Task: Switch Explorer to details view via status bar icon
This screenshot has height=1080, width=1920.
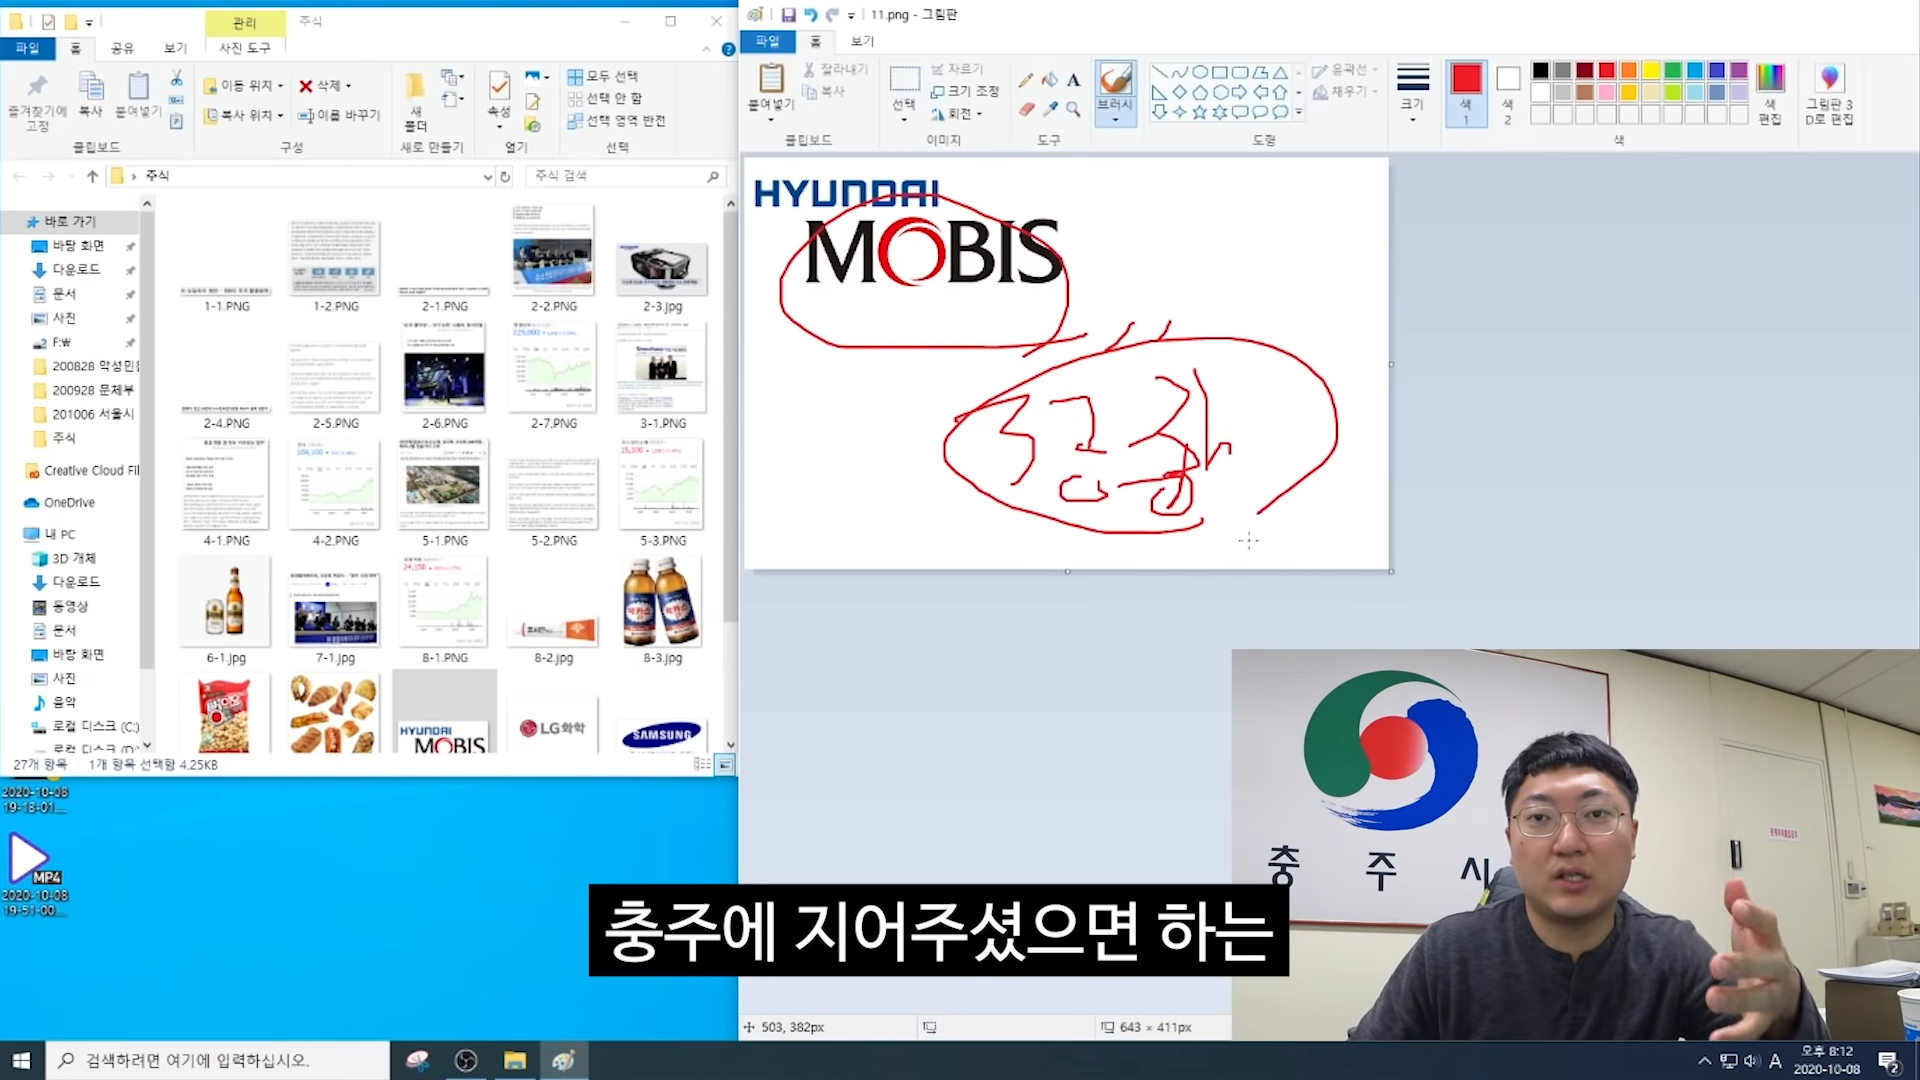Action: [703, 764]
